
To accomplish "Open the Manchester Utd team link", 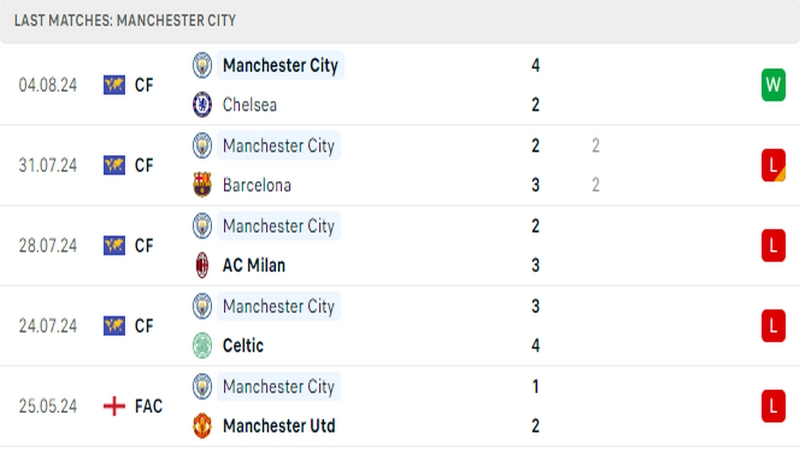I will coord(279,426).
